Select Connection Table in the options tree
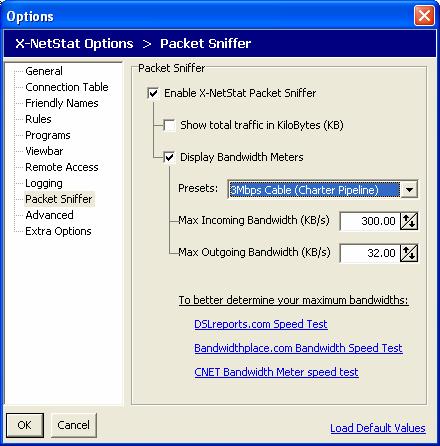This screenshot has height=446, width=440. point(67,87)
